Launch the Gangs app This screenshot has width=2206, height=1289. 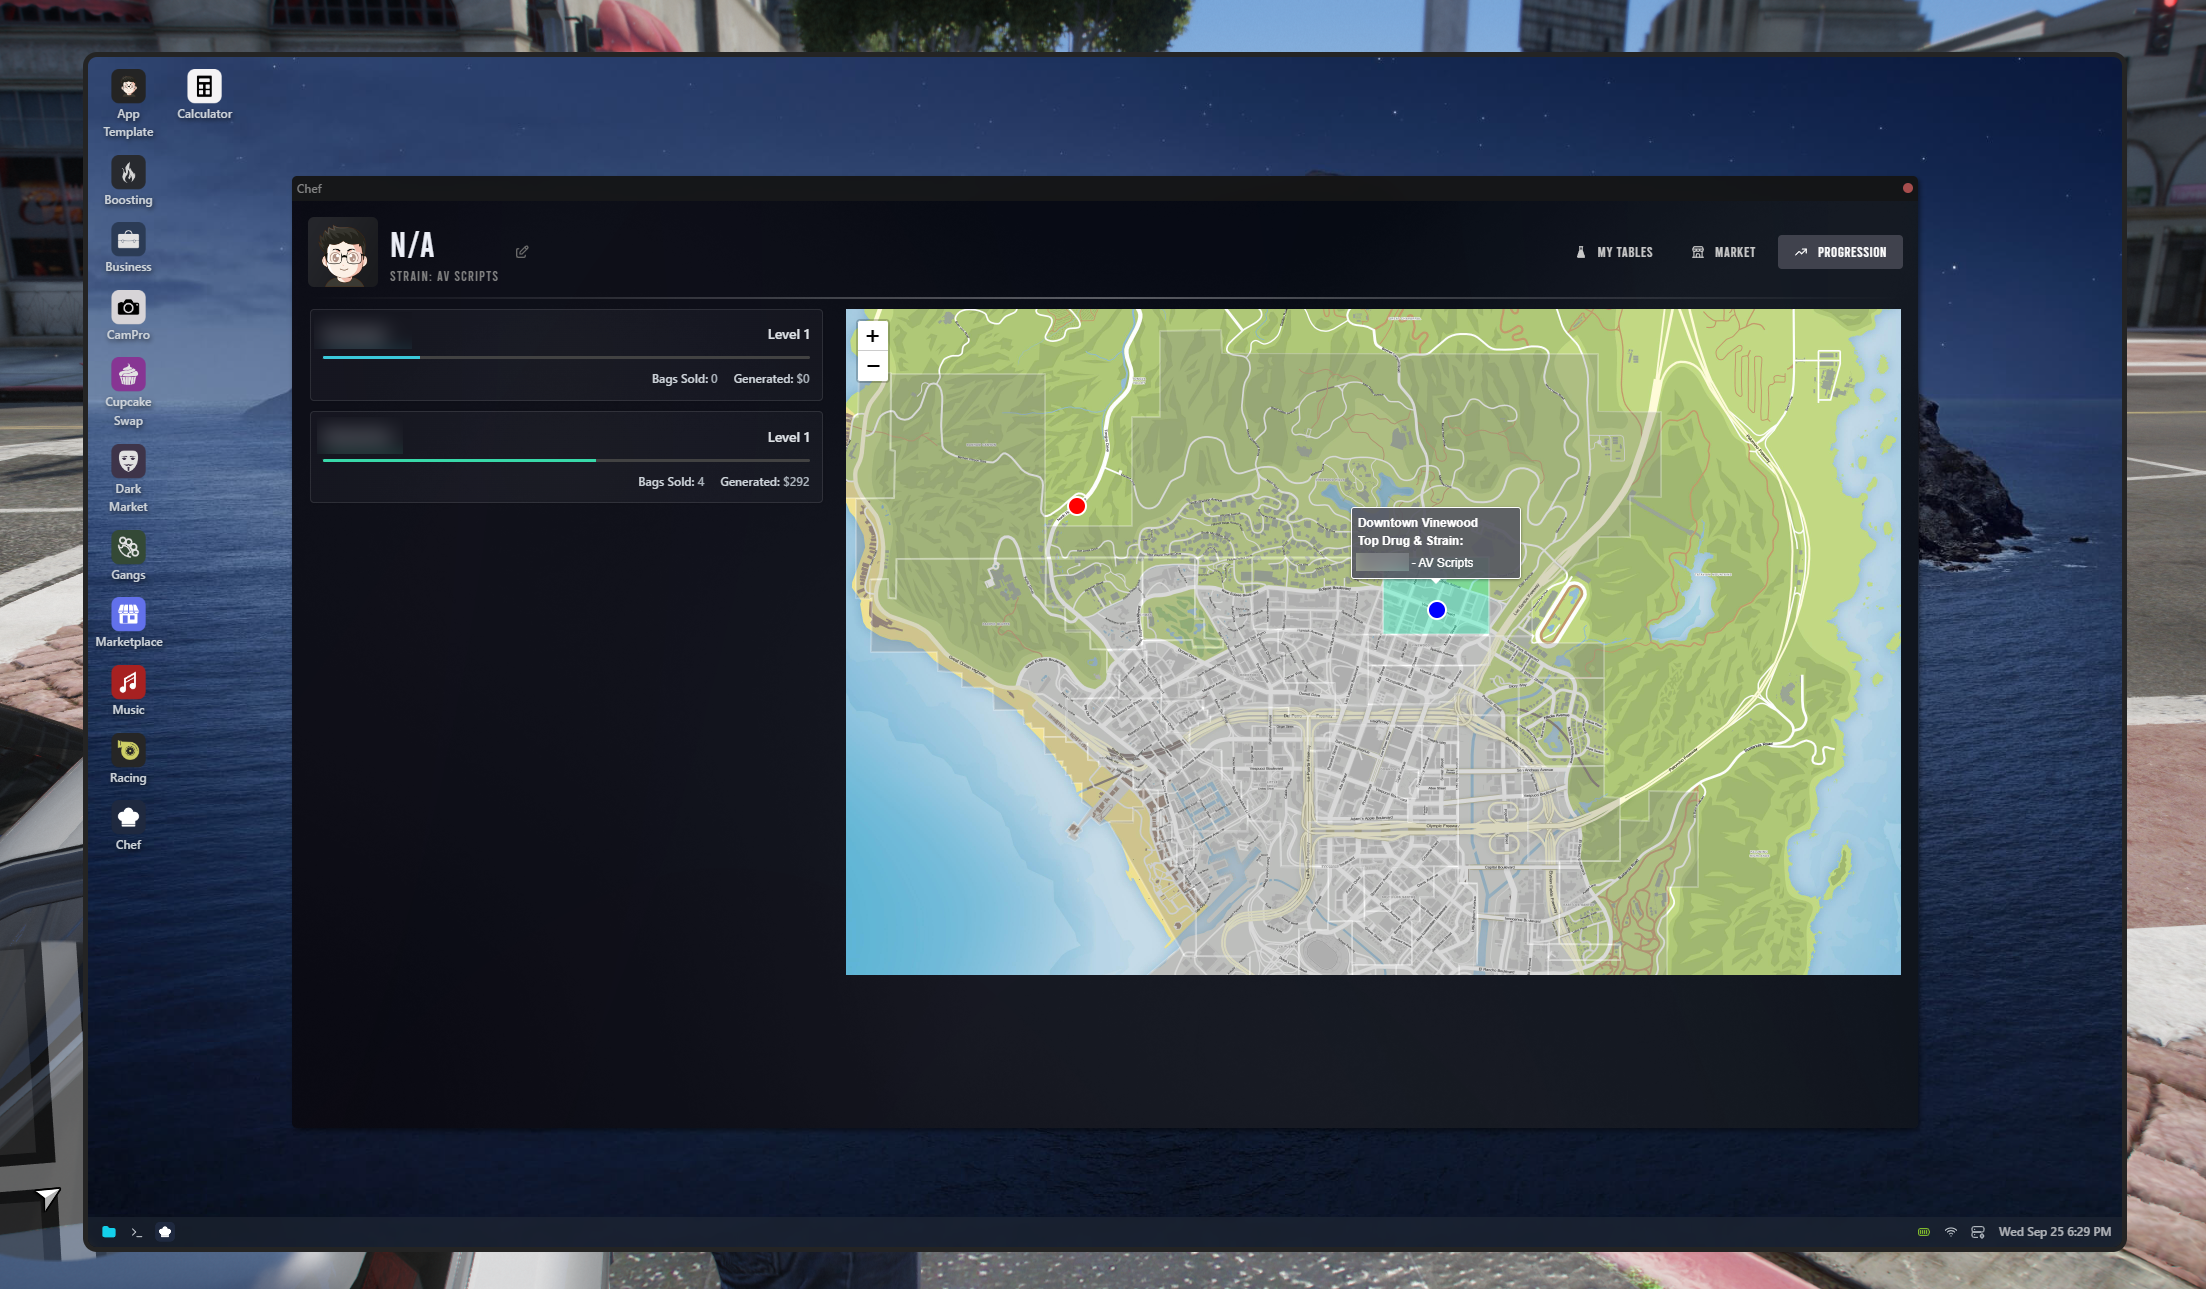[x=128, y=548]
